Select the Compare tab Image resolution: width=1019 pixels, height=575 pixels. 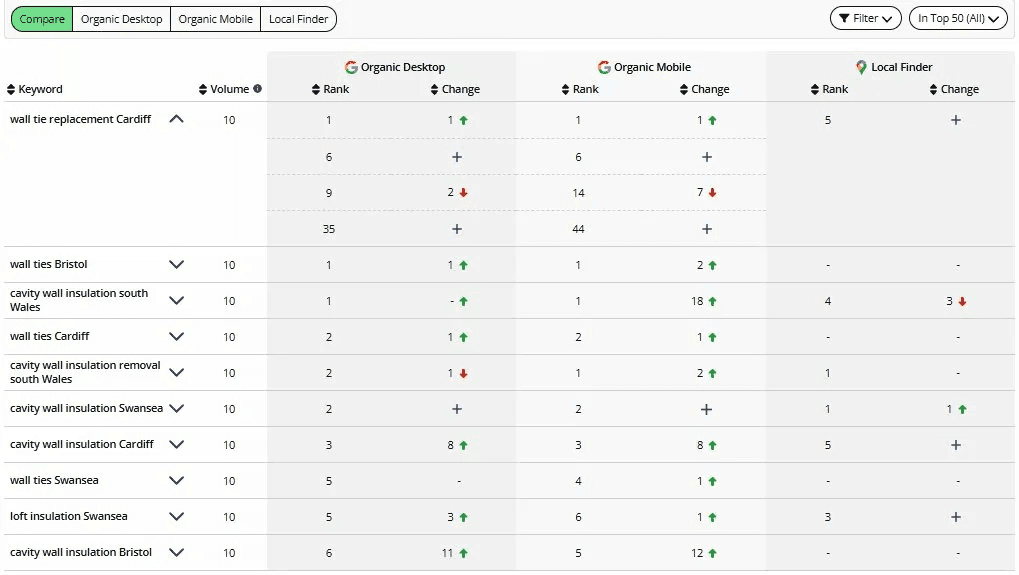click(x=42, y=19)
